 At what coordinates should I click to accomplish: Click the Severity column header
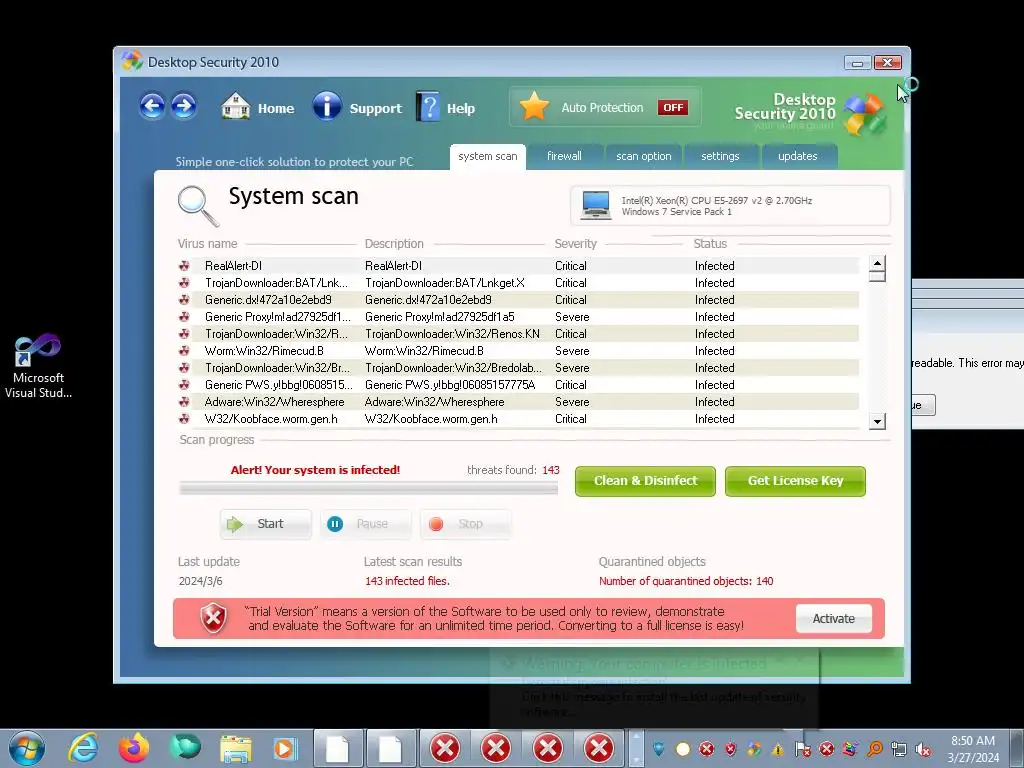click(x=575, y=244)
